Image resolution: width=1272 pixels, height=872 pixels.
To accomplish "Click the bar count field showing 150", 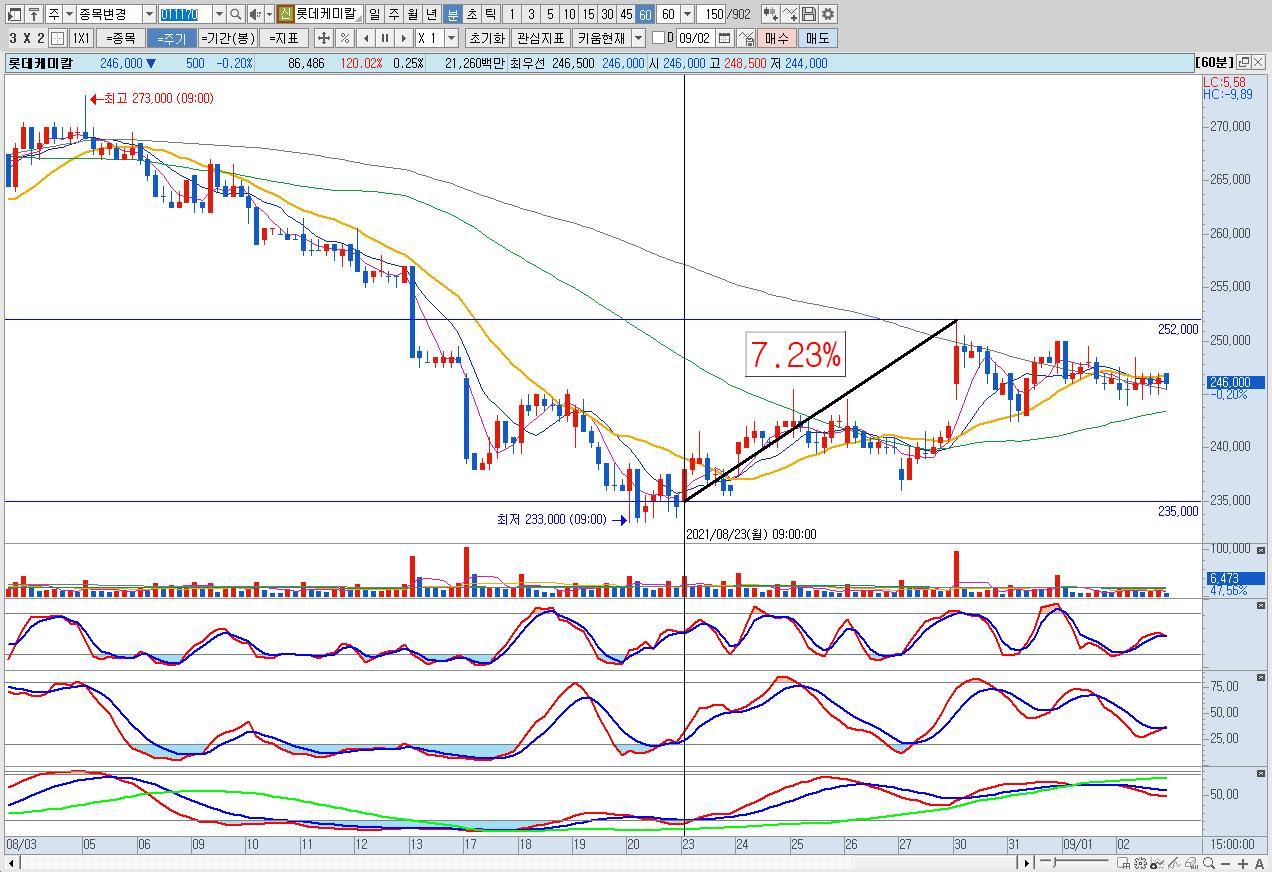I will click(x=711, y=14).
